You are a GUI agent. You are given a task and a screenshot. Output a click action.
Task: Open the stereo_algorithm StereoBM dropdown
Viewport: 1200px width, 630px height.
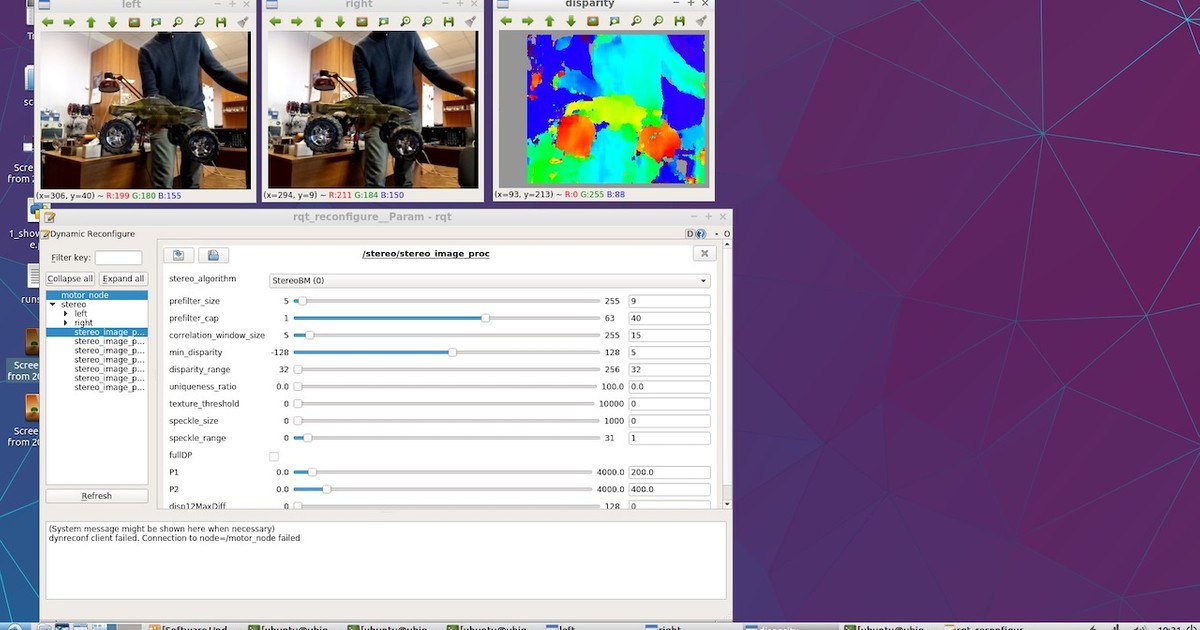(490, 281)
